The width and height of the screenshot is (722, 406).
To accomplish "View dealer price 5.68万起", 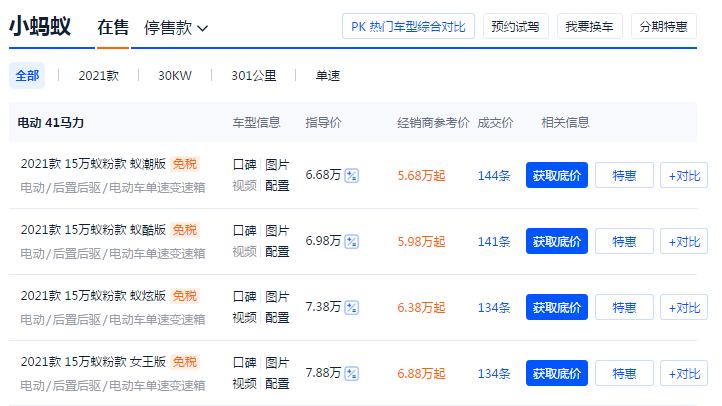I will (421, 175).
